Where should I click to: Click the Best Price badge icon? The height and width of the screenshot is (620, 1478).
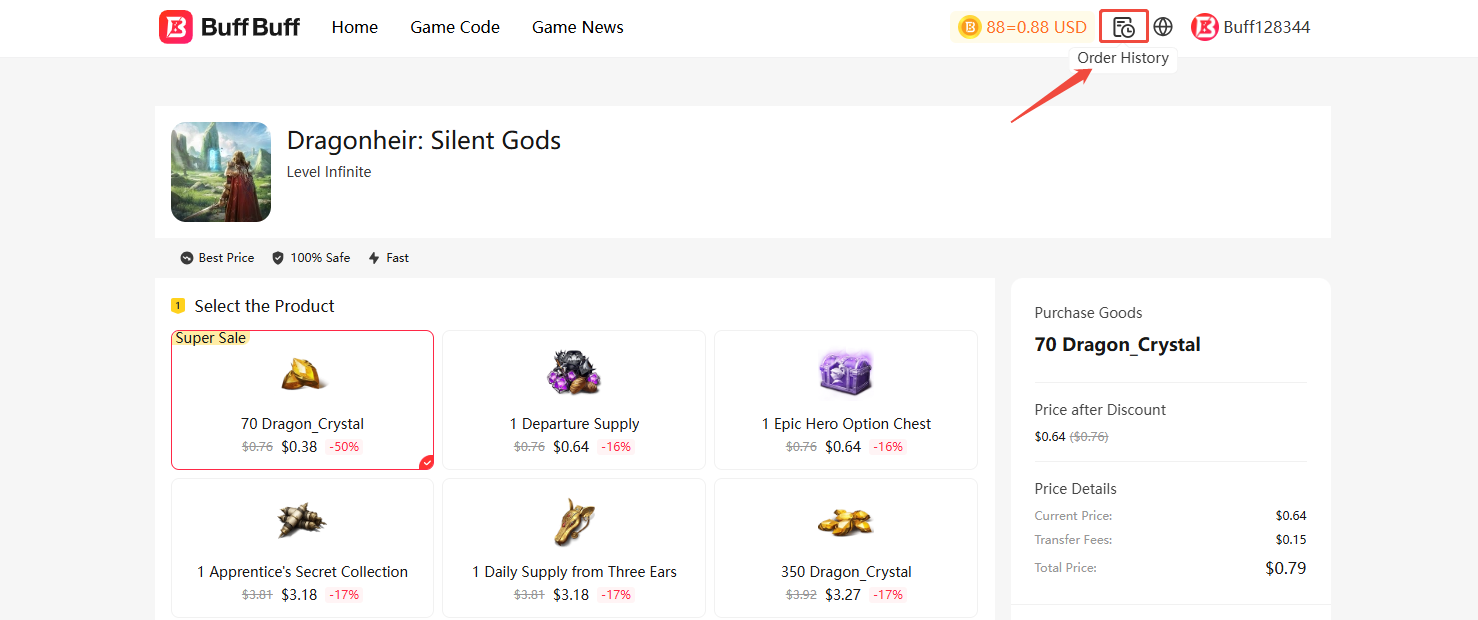(186, 258)
